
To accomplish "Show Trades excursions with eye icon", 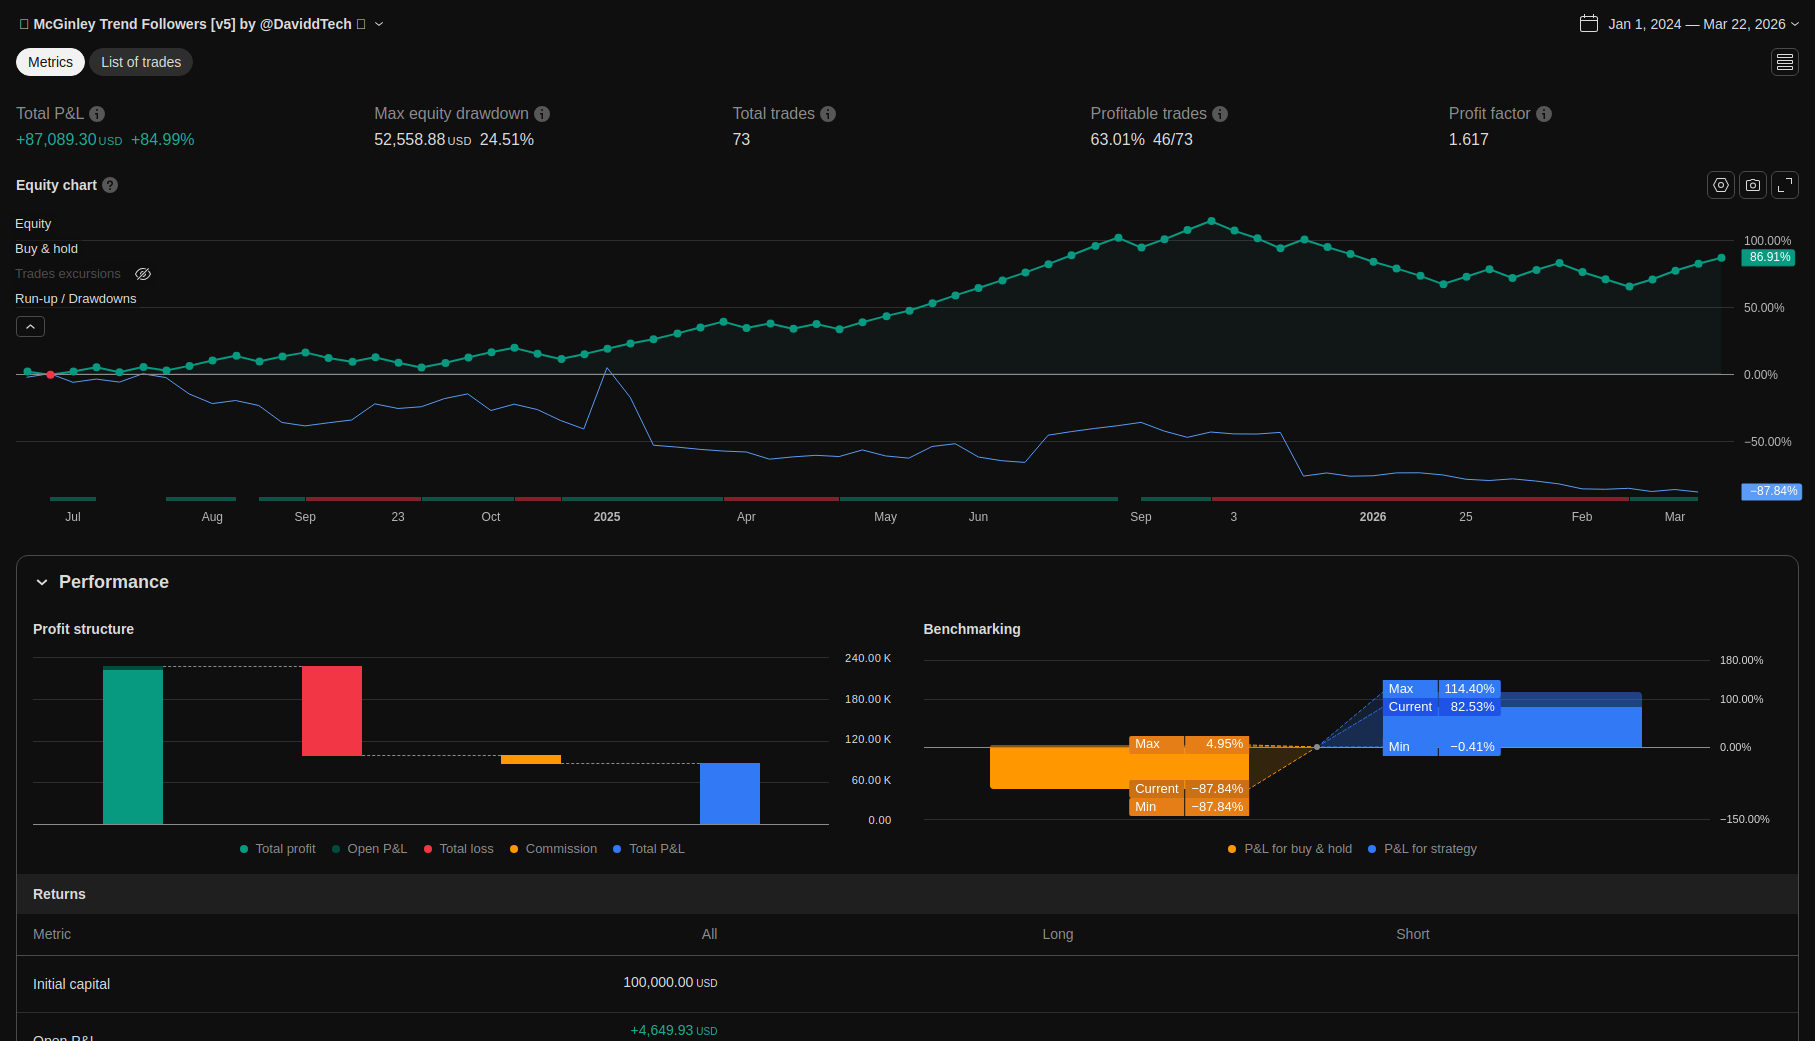I will 143,274.
